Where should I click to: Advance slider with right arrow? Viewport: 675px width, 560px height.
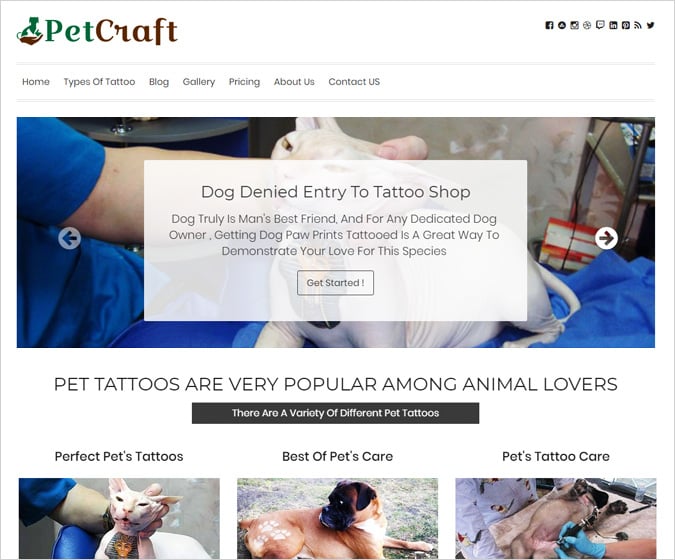point(606,238)
